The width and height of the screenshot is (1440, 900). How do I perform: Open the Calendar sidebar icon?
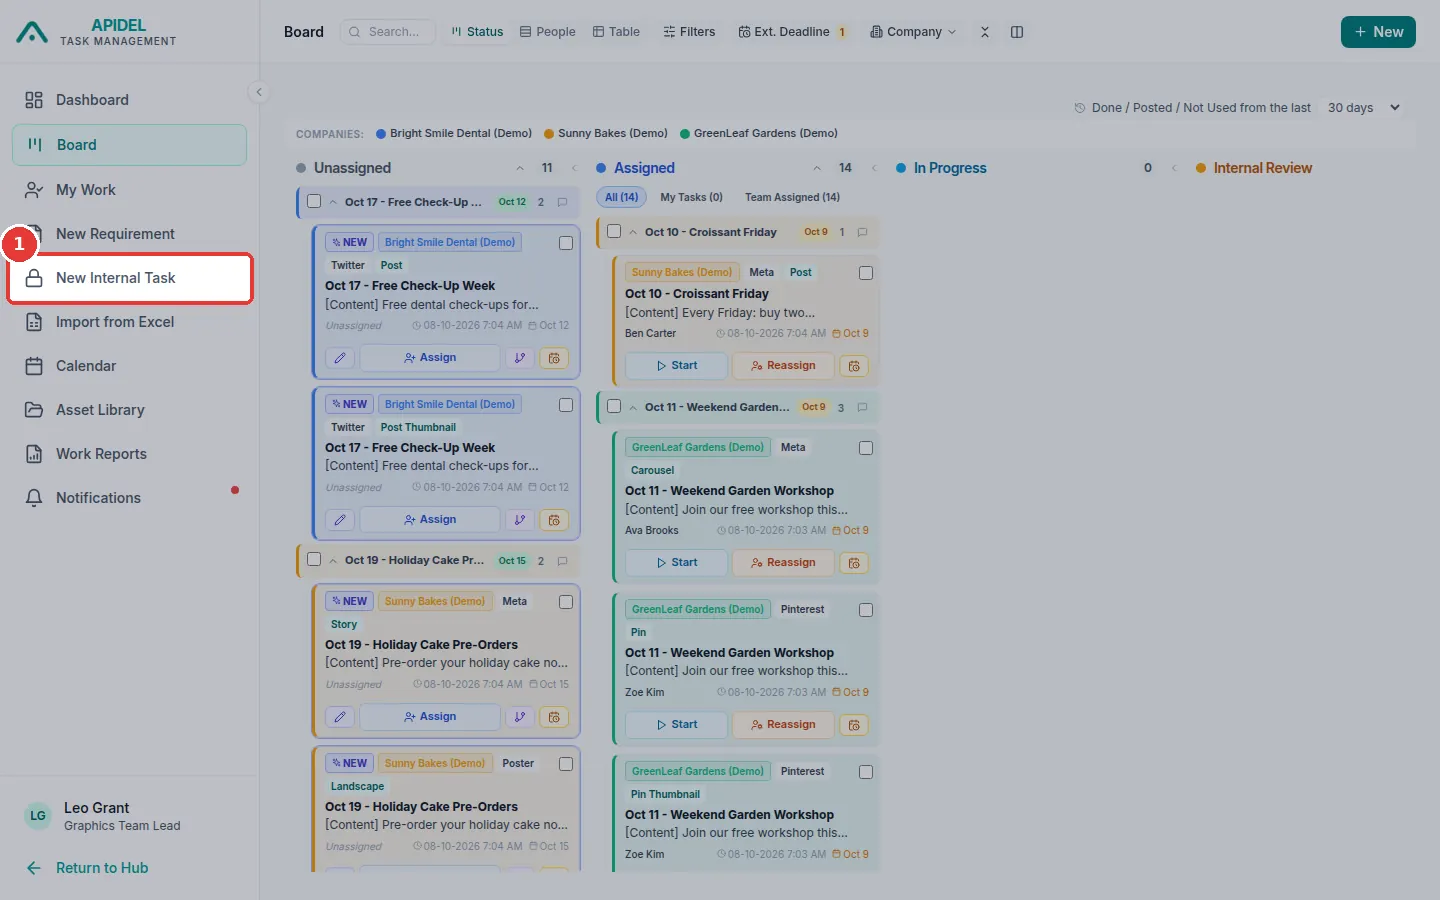[x=34, y=366]
